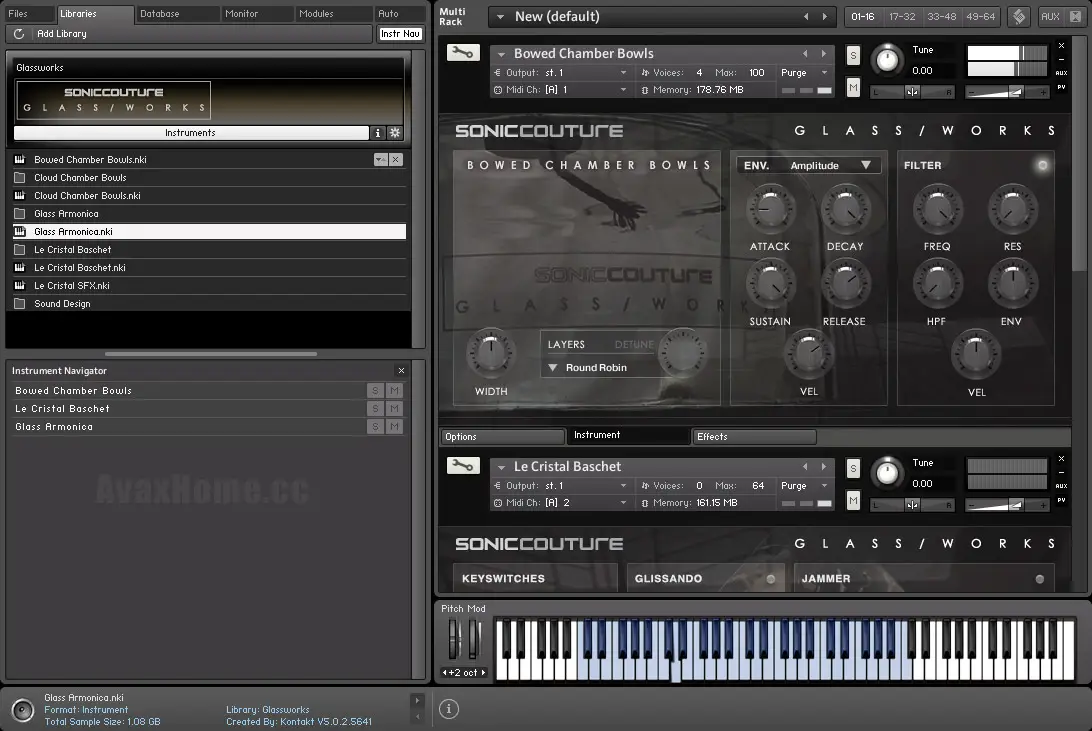
Task: Open the Multi Rack preset dropdown
Action: 500,16
